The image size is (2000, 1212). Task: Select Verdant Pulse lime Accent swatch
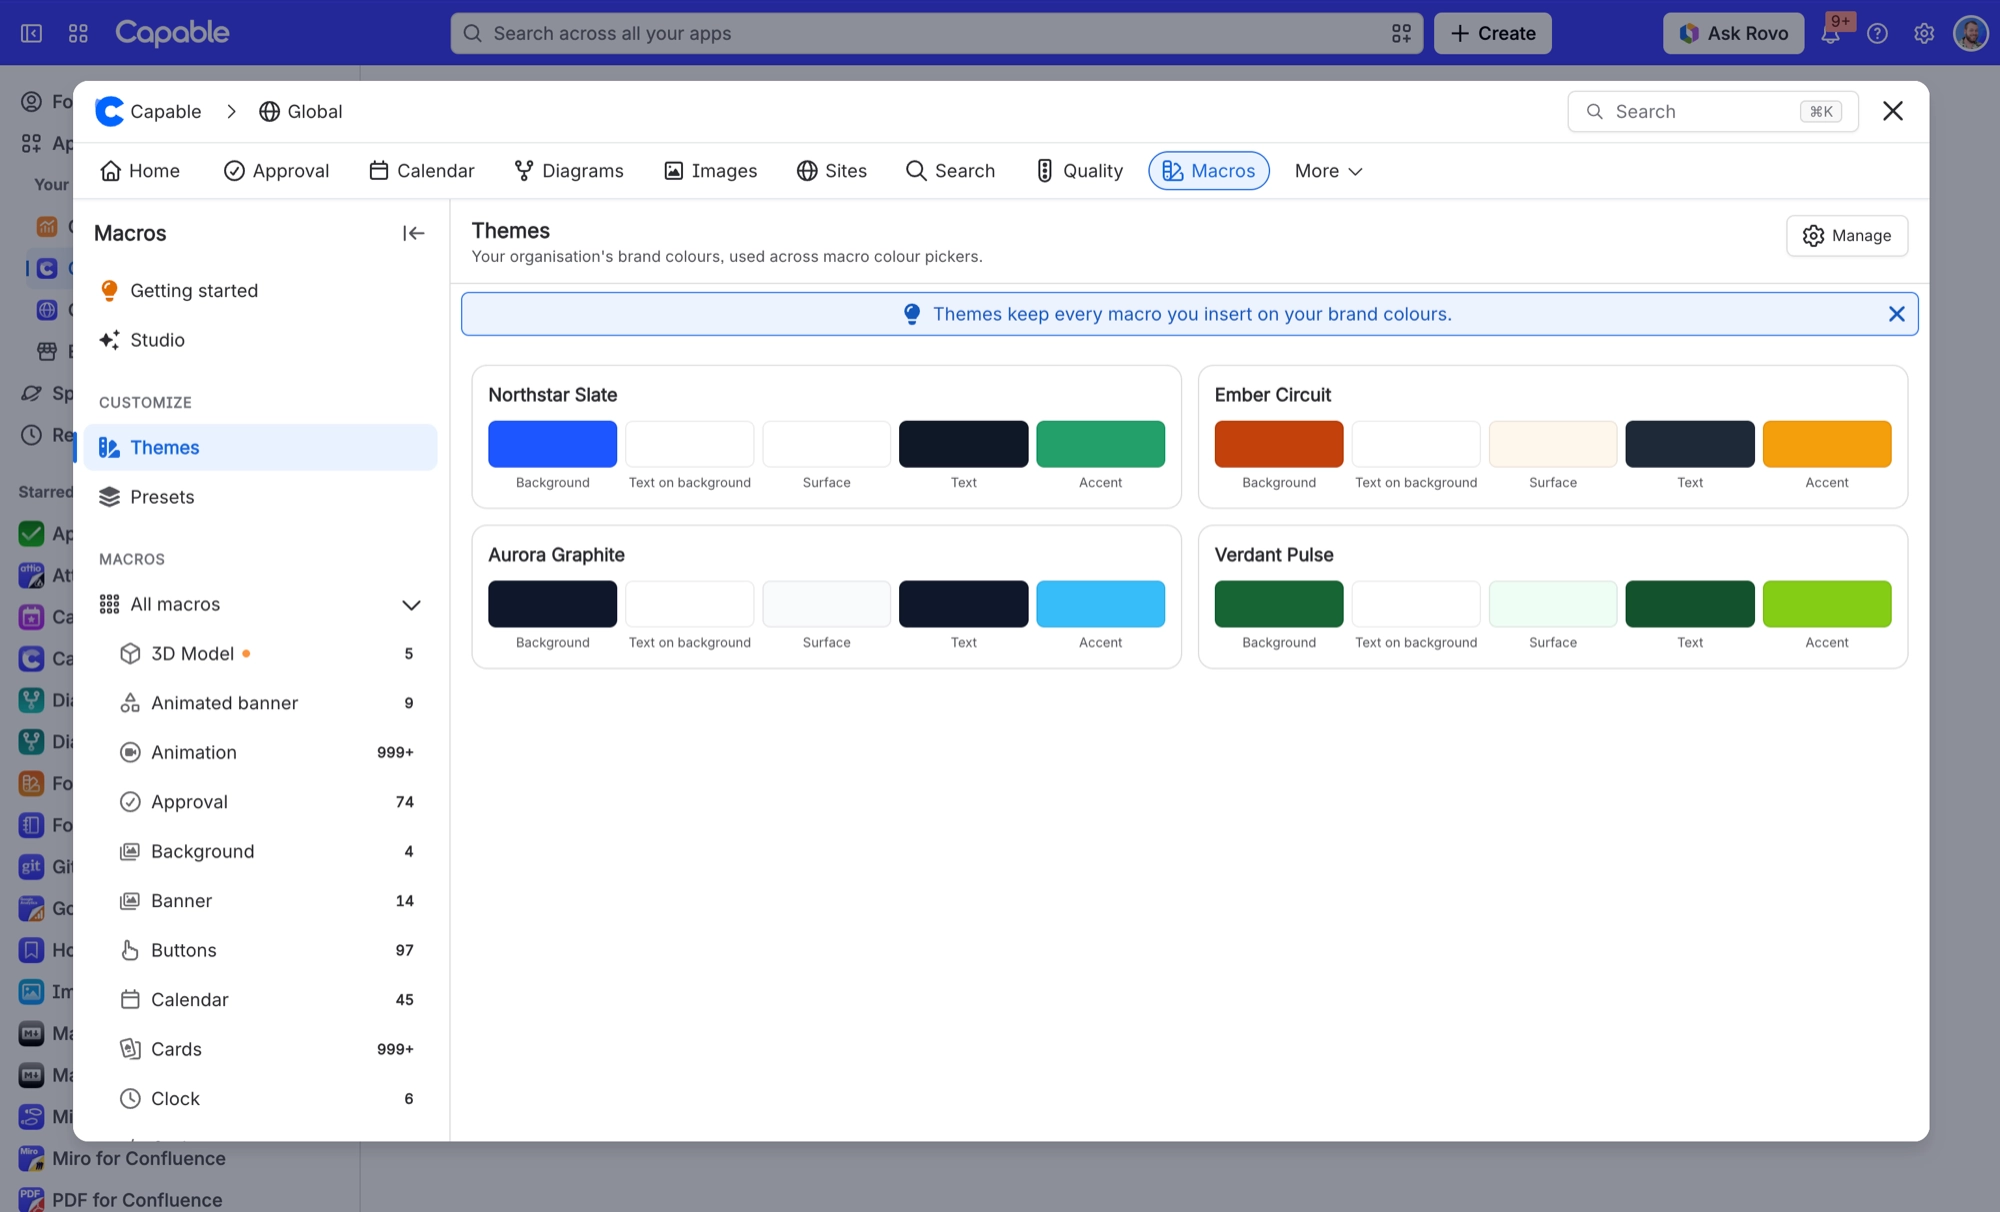1827,604
